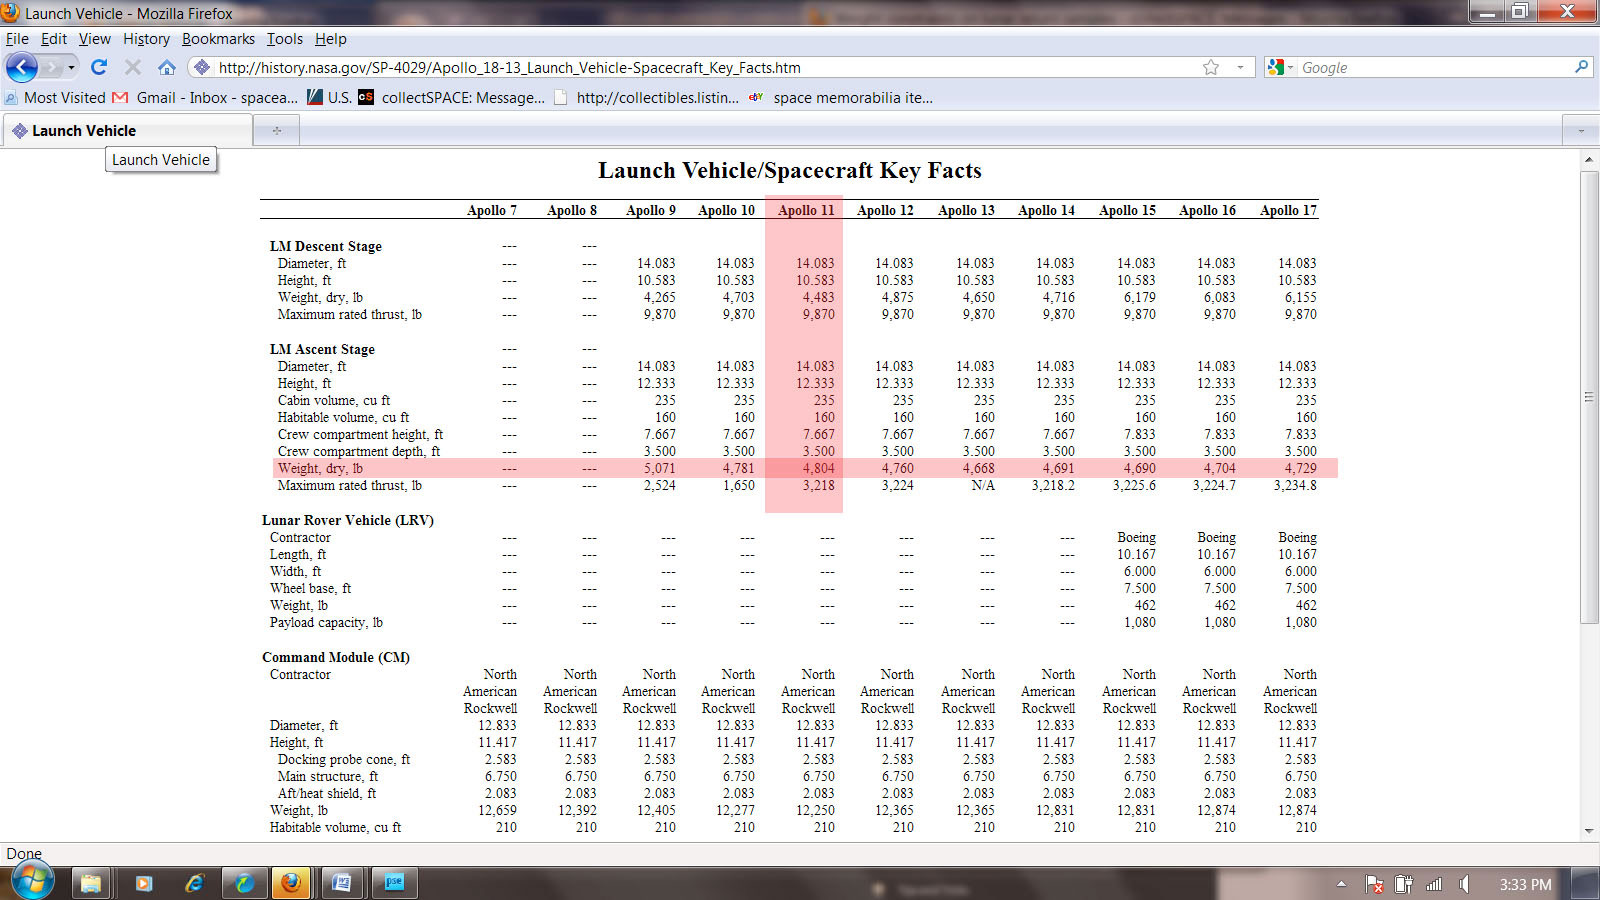
Task: Click Apollo 15 Boeing contractor cell
Action: pyautogui.click(x=1136, y=537)
